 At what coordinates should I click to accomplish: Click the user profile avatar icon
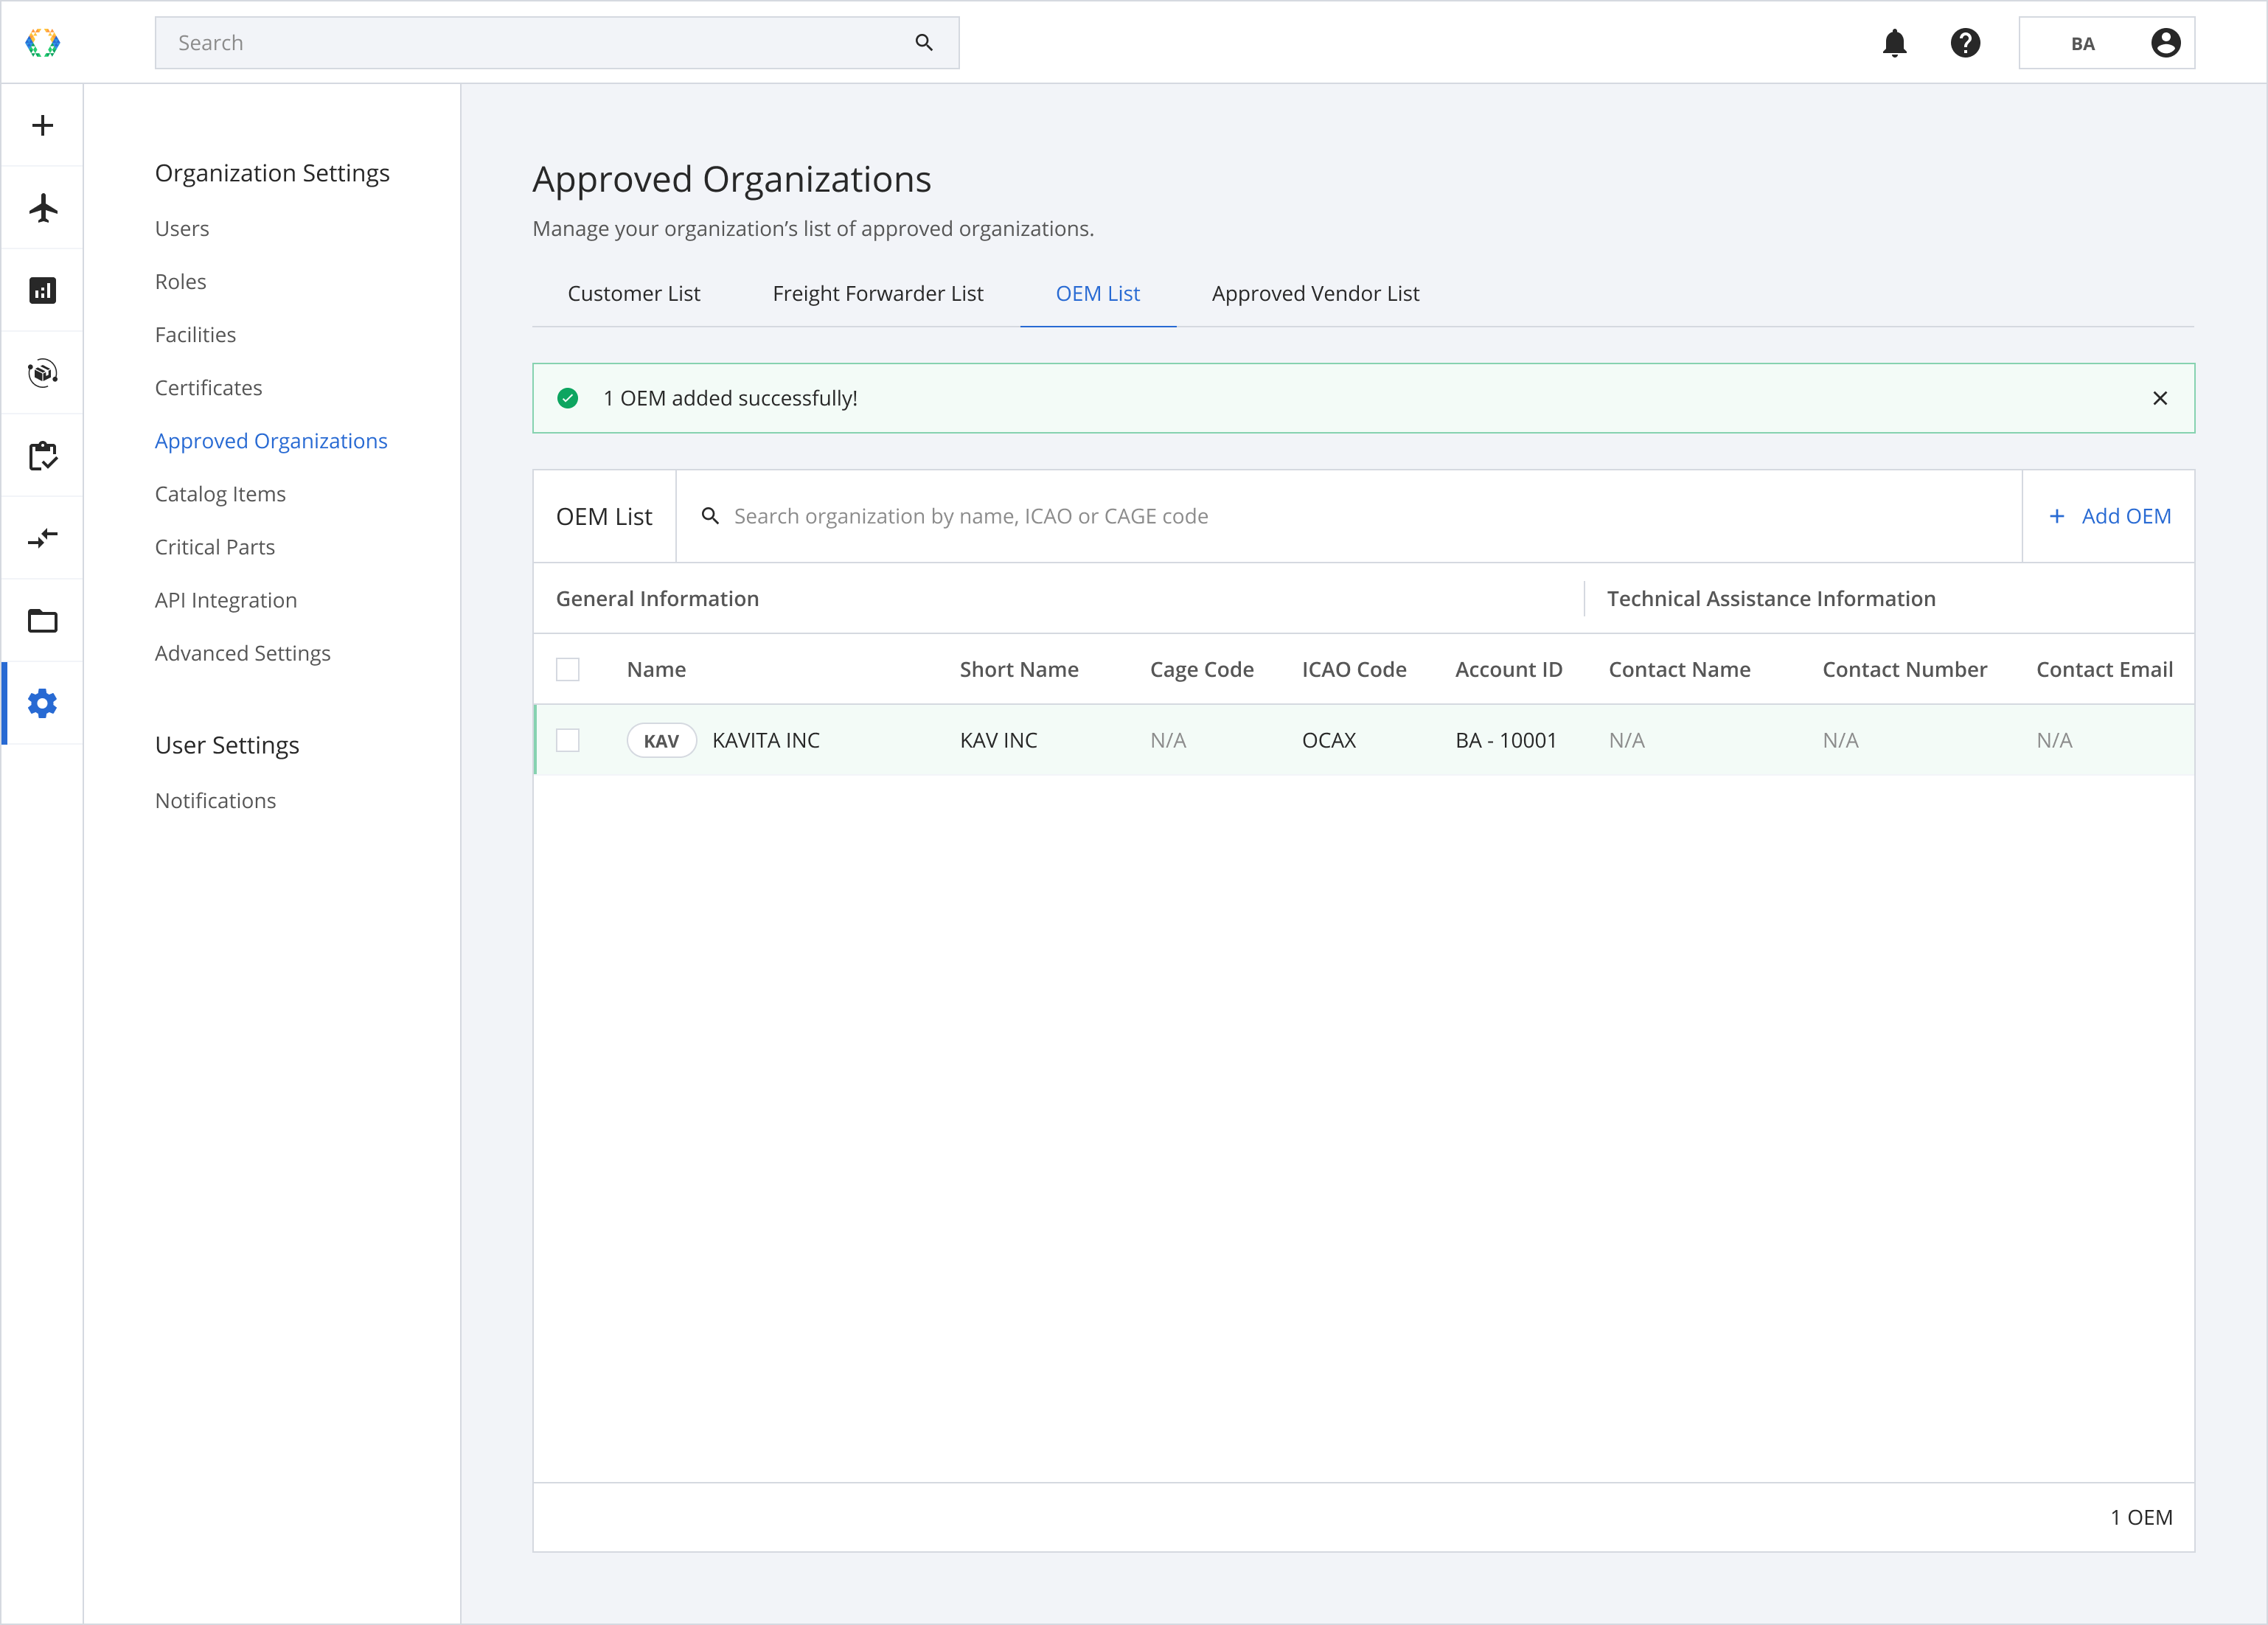tap(2165, 43)
